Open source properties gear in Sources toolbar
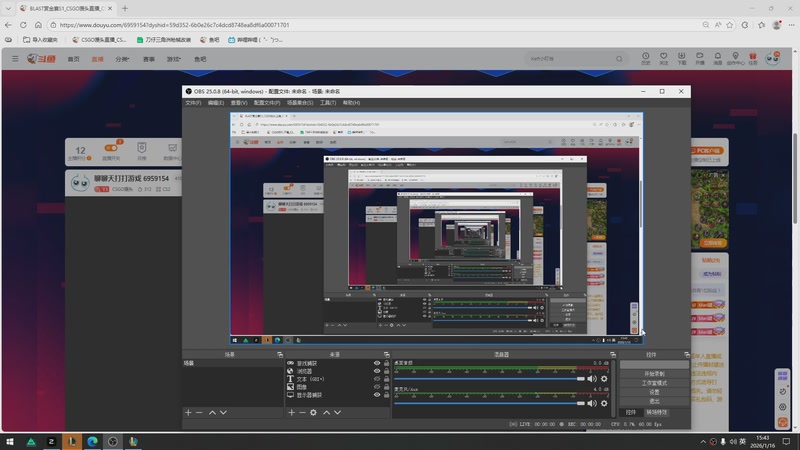 313,412
